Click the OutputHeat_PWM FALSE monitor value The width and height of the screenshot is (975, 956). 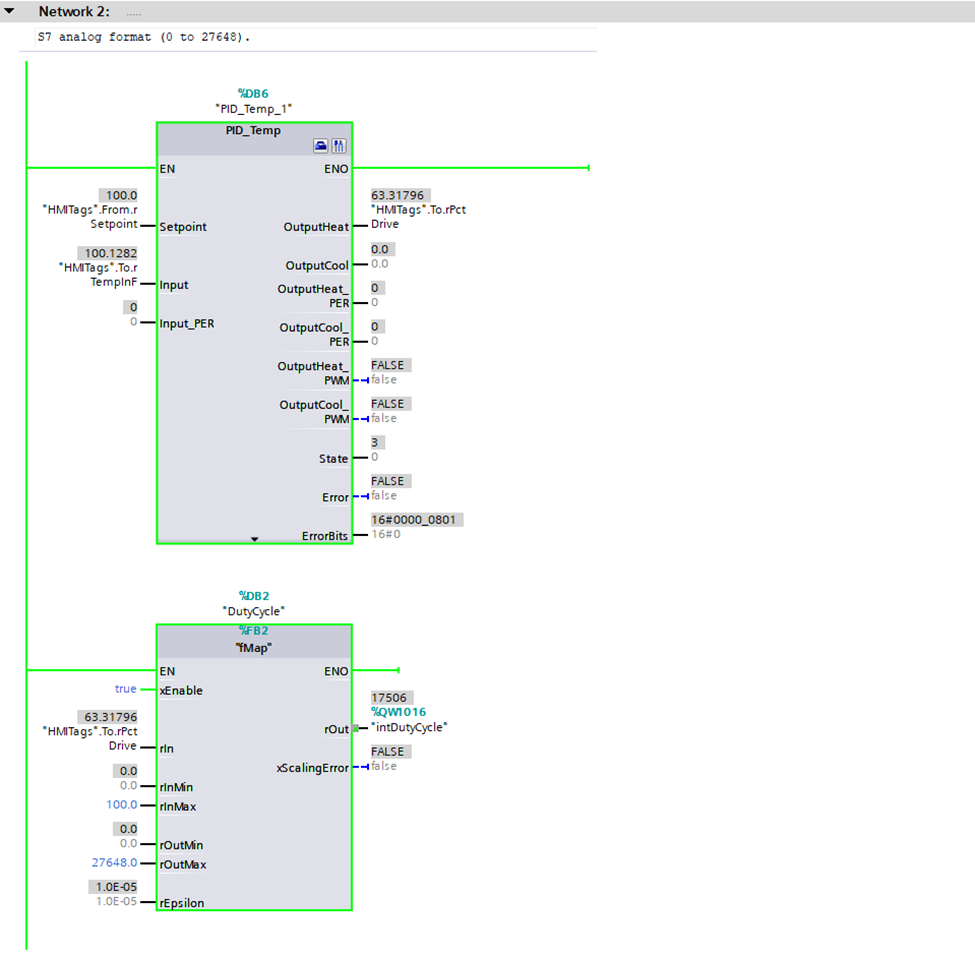point(390,365)
